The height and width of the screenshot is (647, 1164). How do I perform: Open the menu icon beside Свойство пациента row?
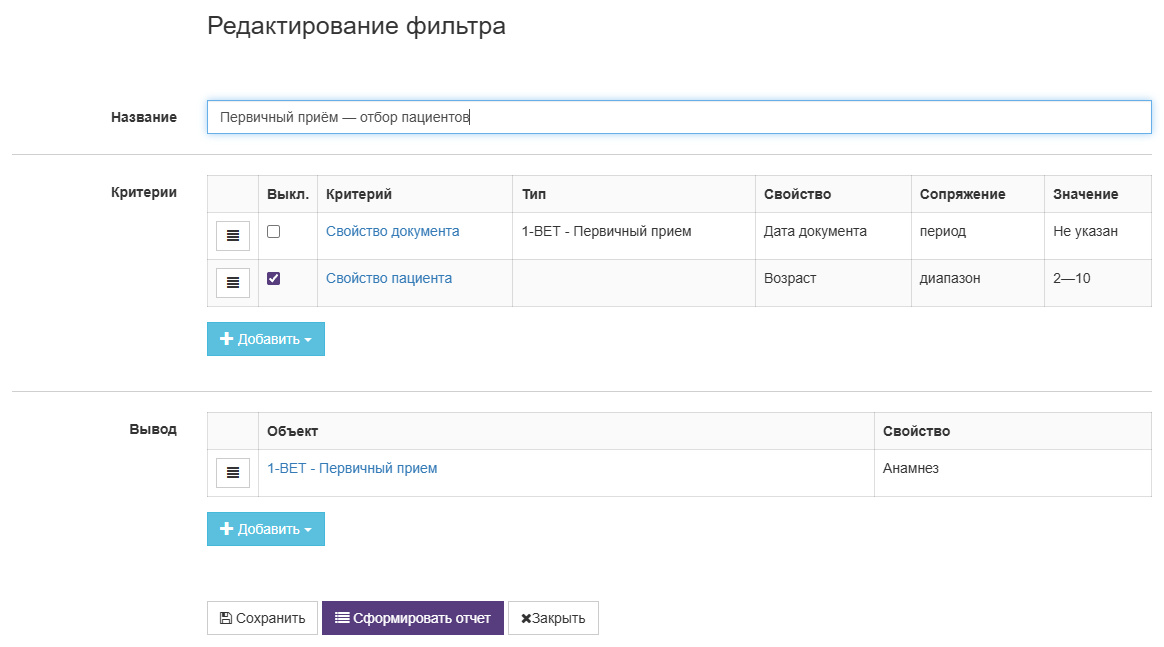click(x=232, y=283)
